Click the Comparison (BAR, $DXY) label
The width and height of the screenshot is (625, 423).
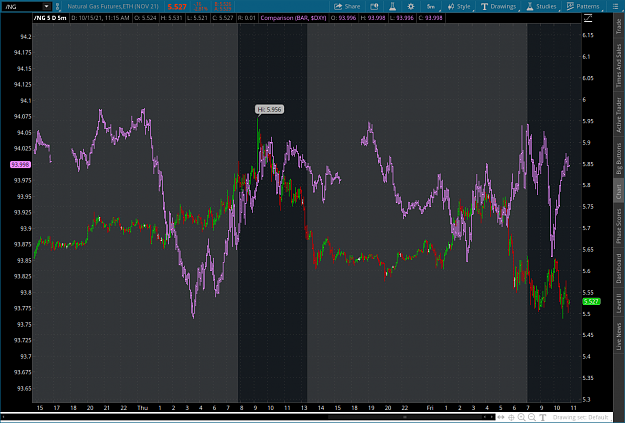tap(293, 18)
